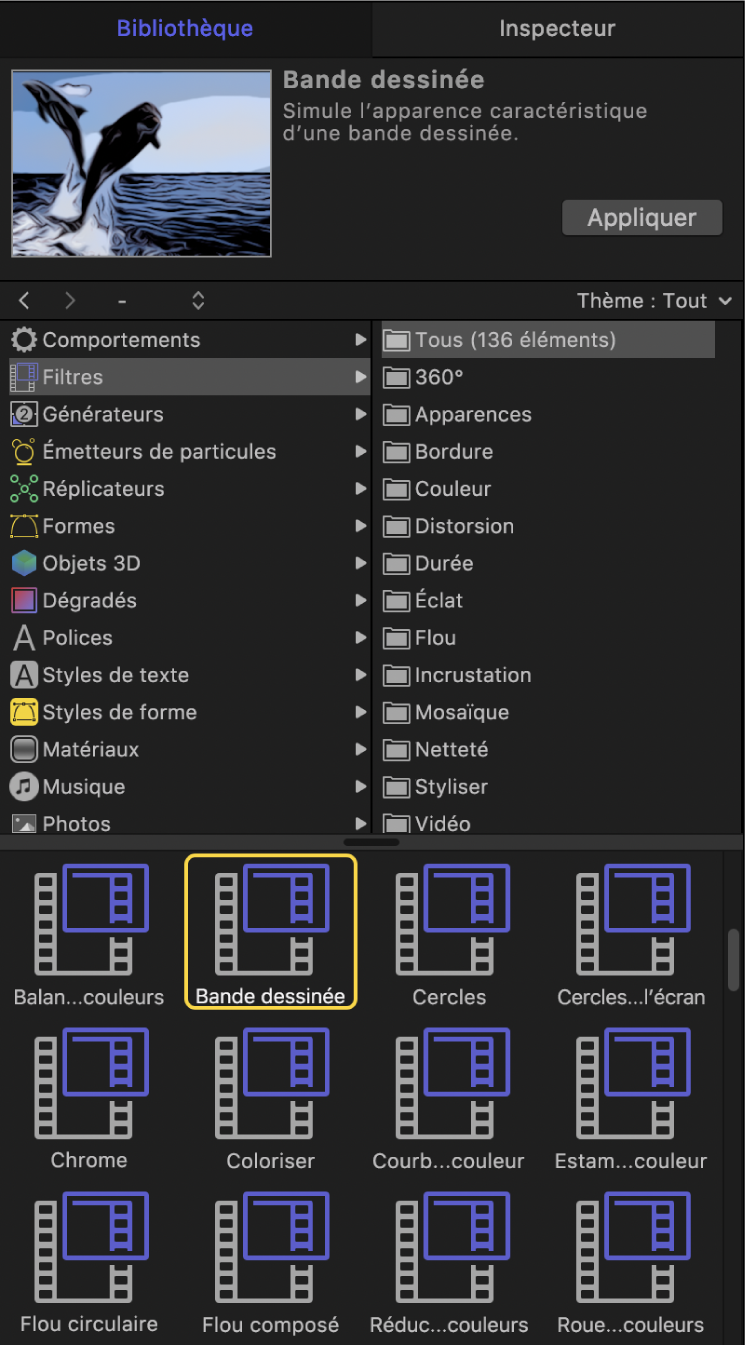Choose the Flou circulaire filter icon

tap(90, 1250)
